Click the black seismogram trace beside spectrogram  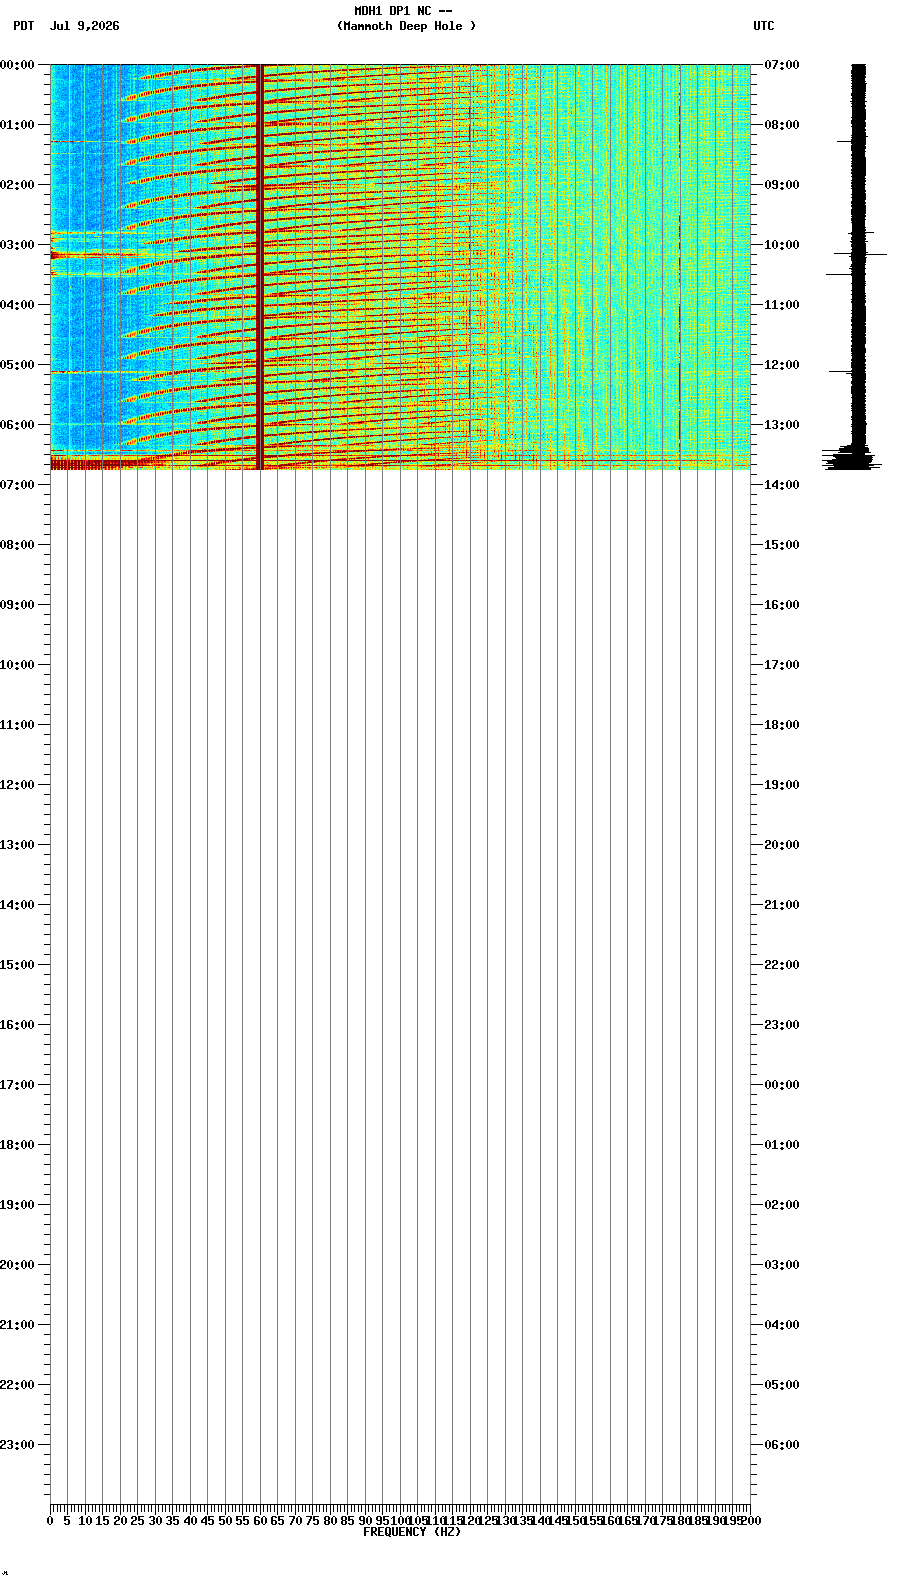point(858,267)
